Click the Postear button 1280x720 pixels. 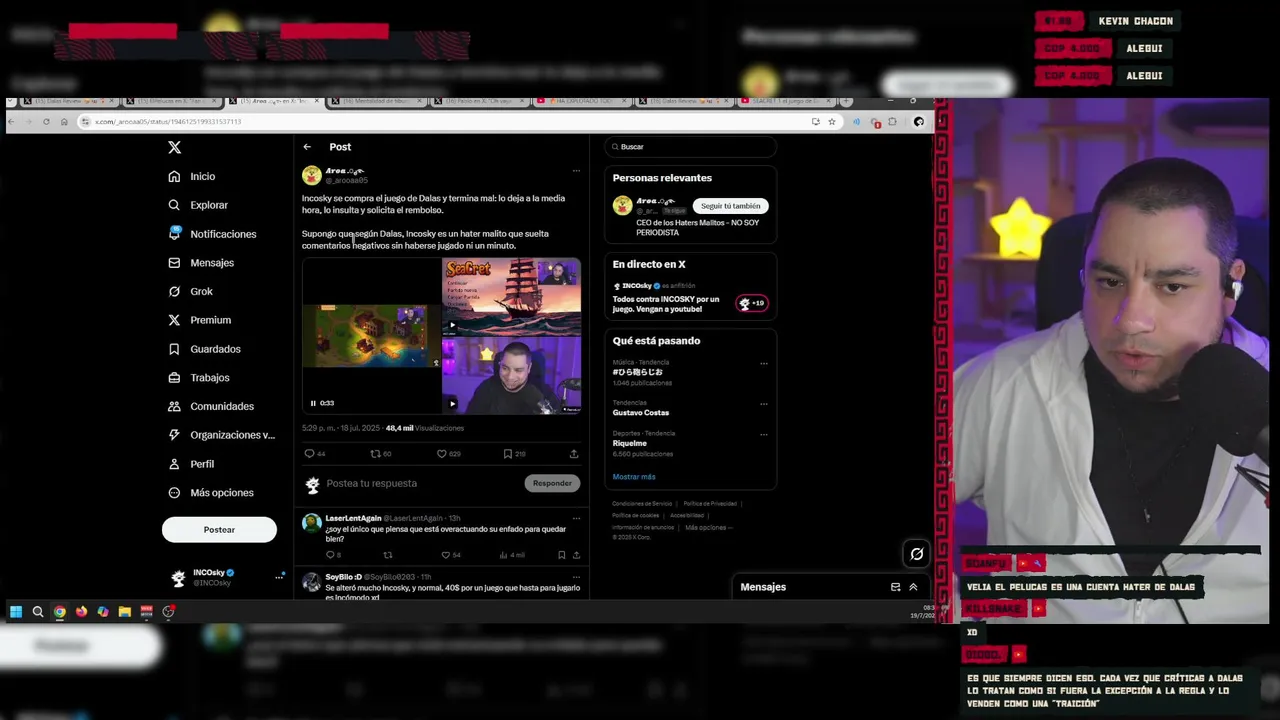pyautogui.click(x=219, y=530)
